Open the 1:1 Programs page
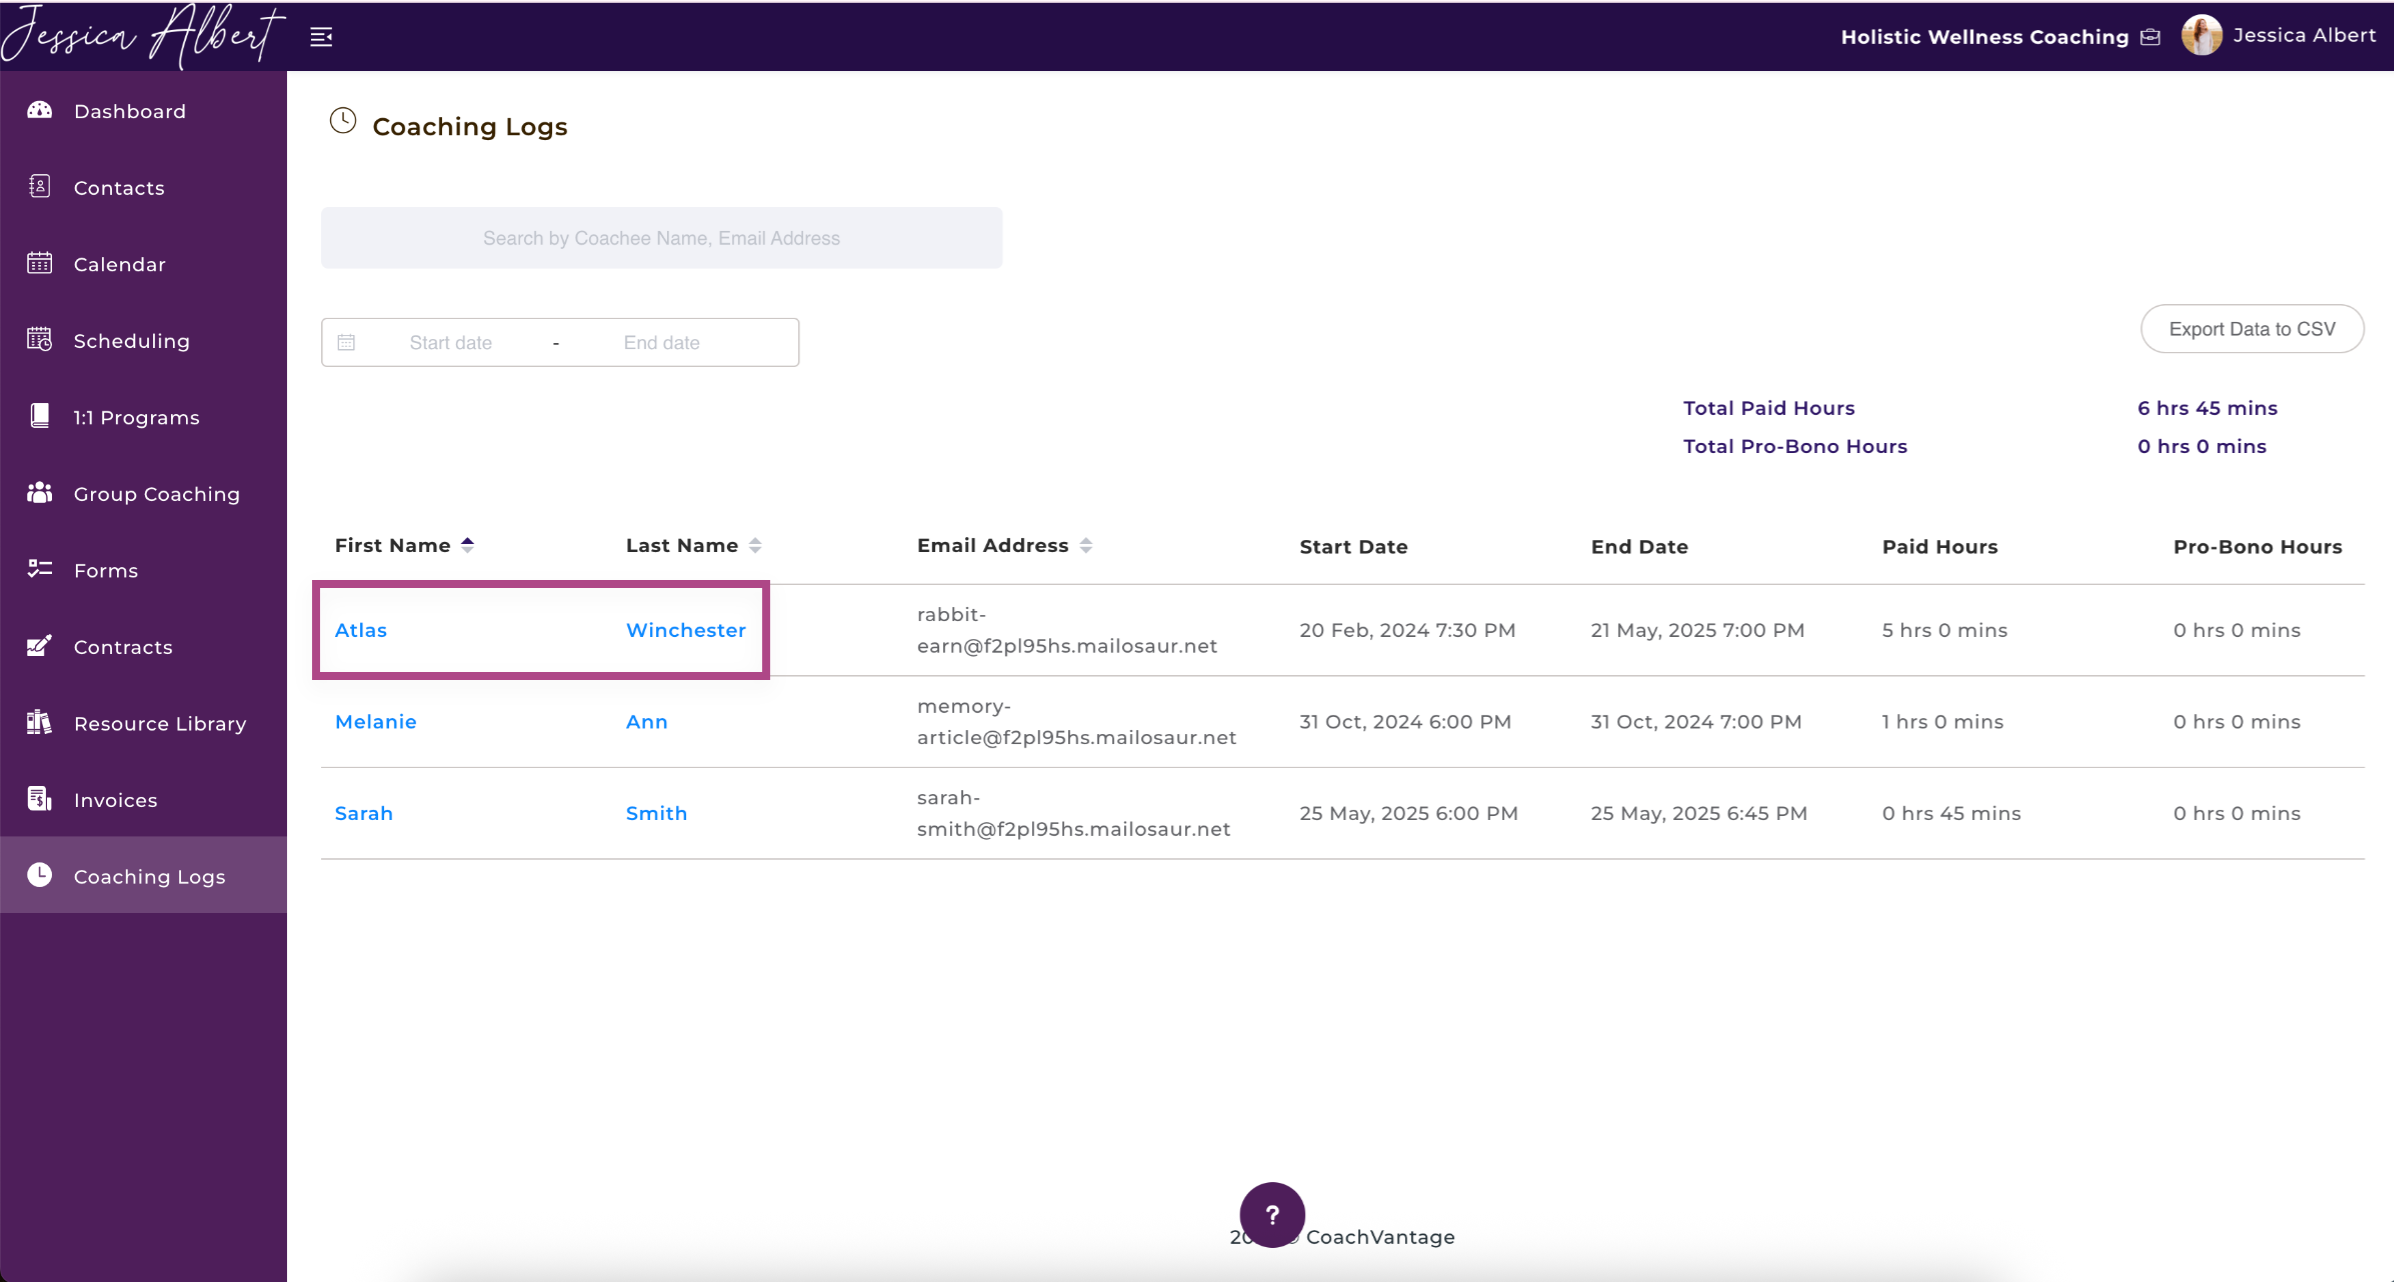The width and height of the screenshot is (2394, 1282). point(137,417)
